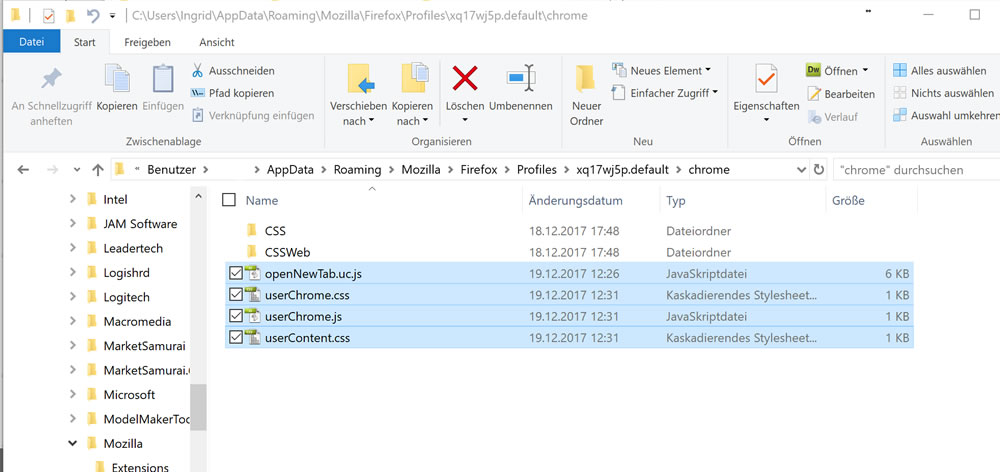Click the Einfügen clipboard button
The image size is (1000, 472).
coord(163,86)
